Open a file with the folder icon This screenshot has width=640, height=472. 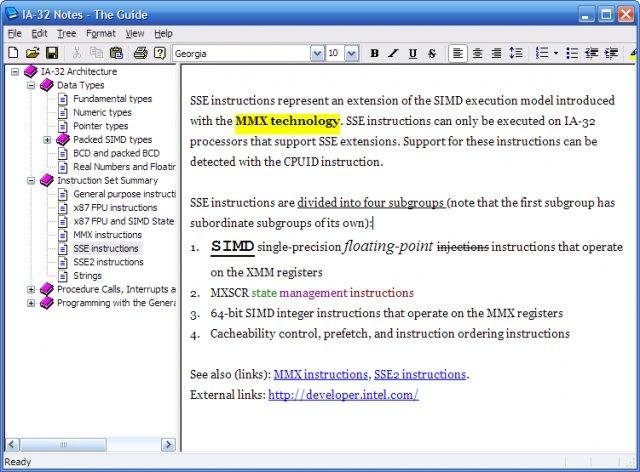(x=32, y=53)
